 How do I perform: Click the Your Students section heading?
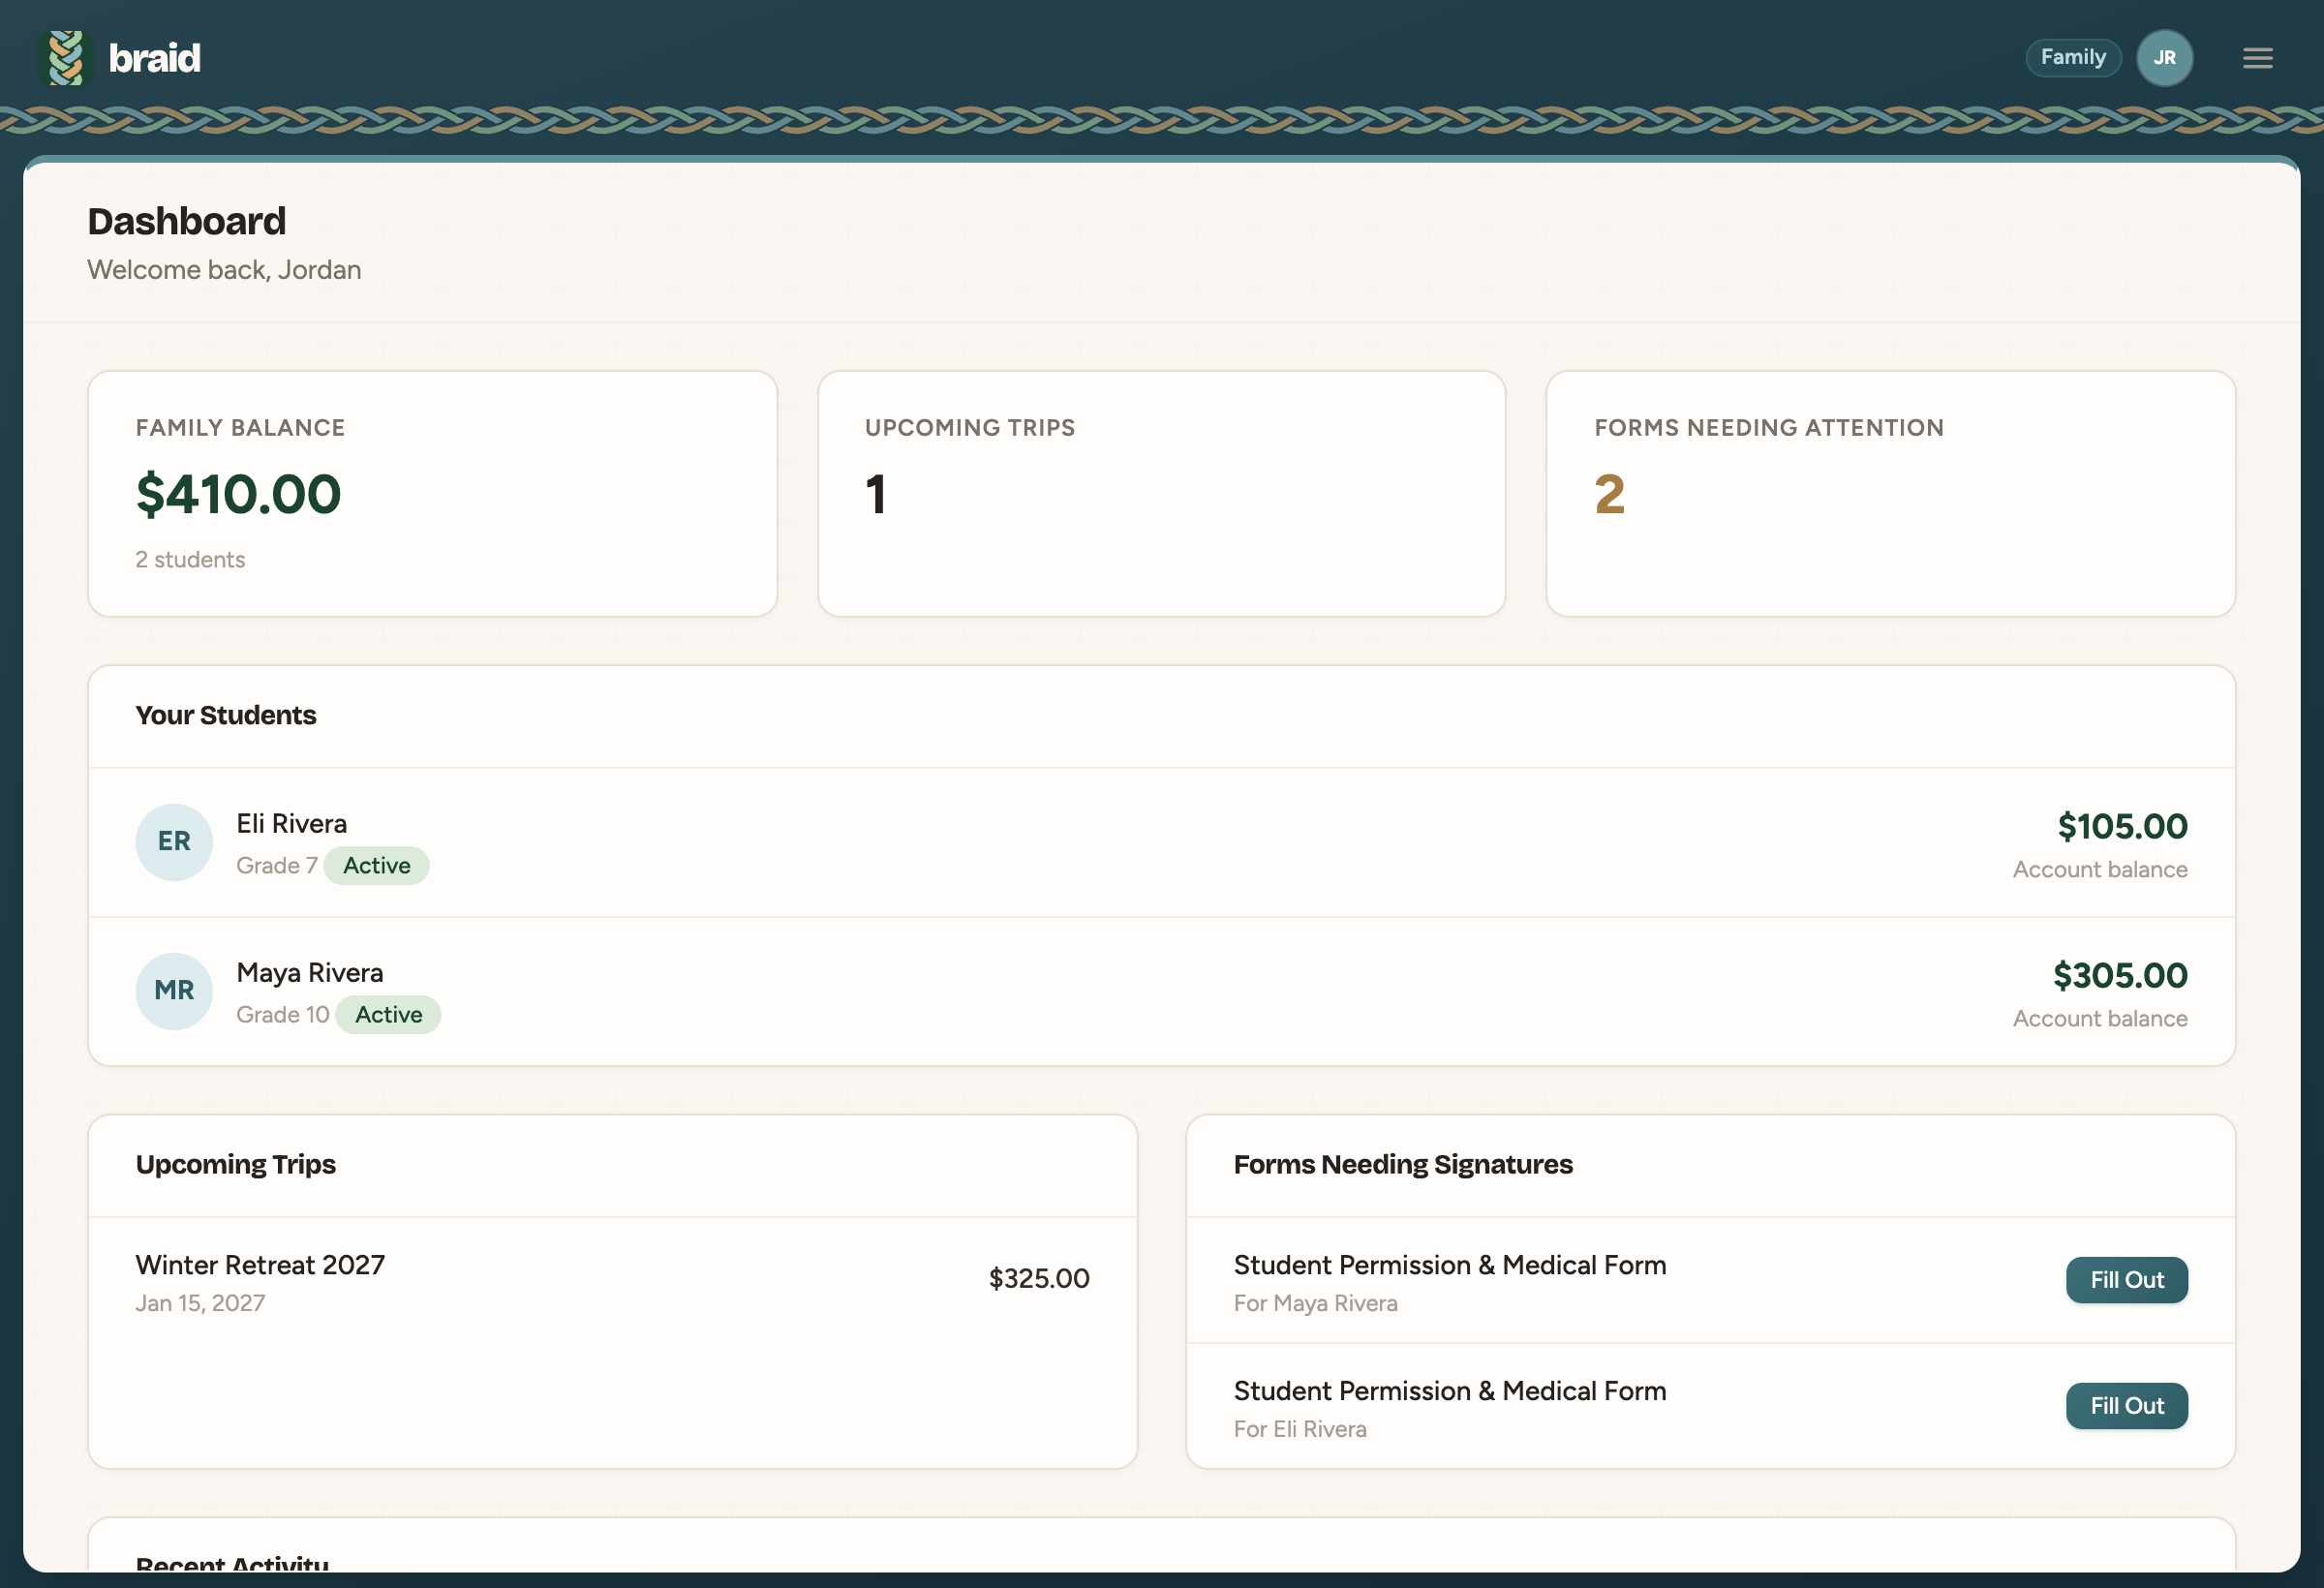pyautogui.click(x=225, y=716)
